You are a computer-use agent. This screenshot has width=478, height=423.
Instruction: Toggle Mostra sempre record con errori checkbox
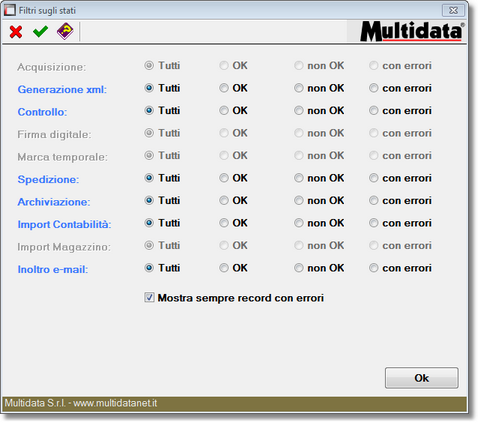149,297
